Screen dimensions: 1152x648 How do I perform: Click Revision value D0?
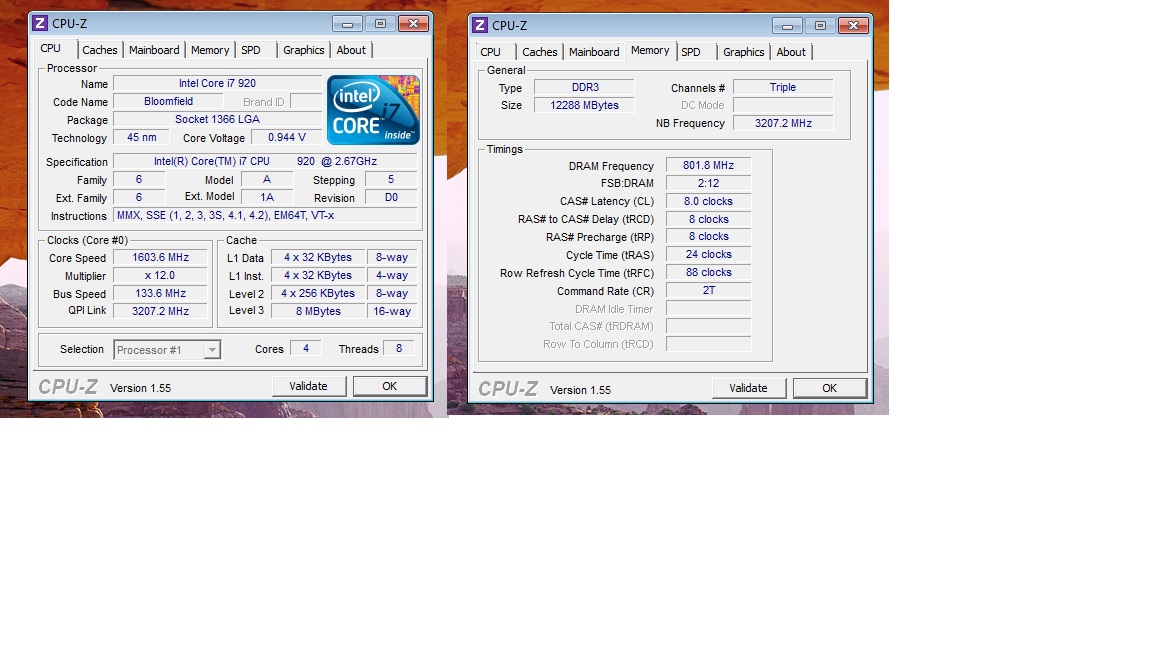click(391, 198)
